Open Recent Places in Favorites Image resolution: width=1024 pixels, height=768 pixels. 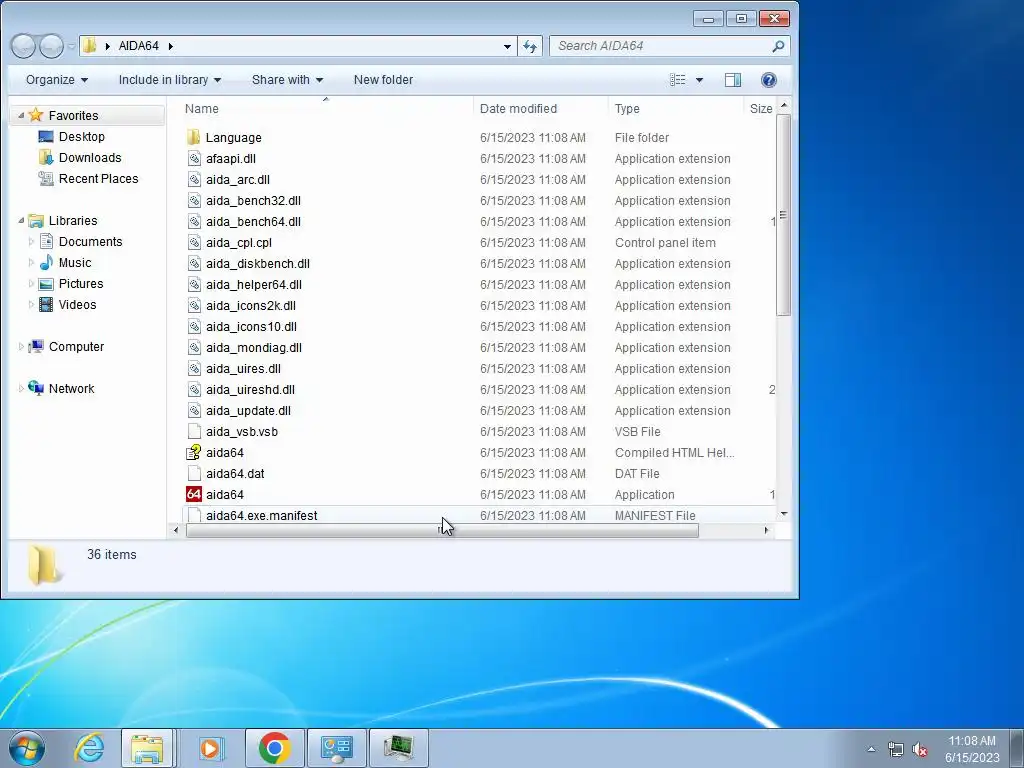[x=88, y=178]
